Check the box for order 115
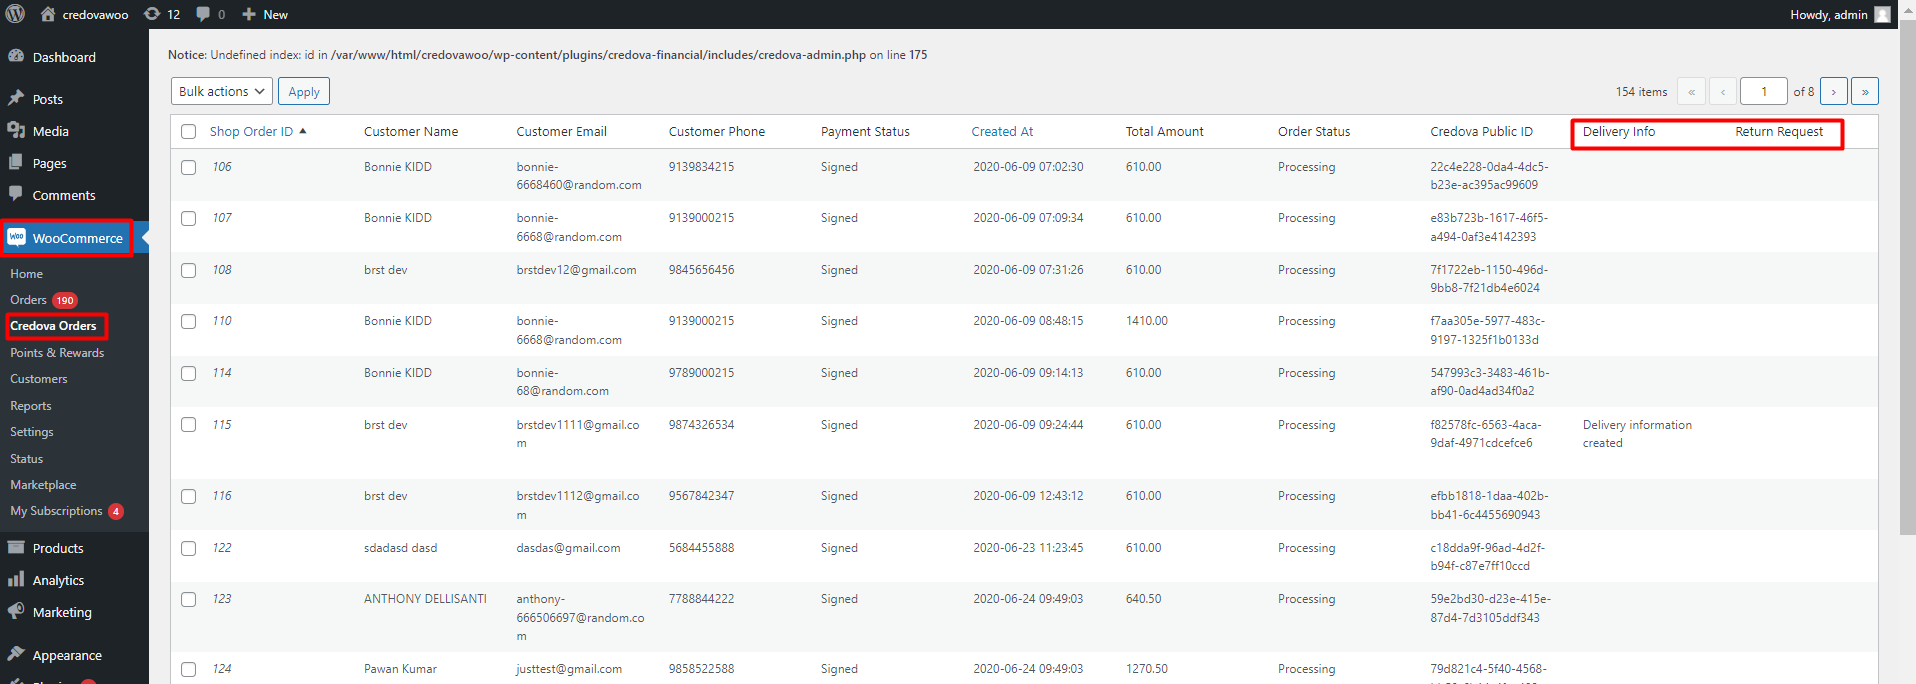This screenshot has height=684, width=1916. [188, 424]
